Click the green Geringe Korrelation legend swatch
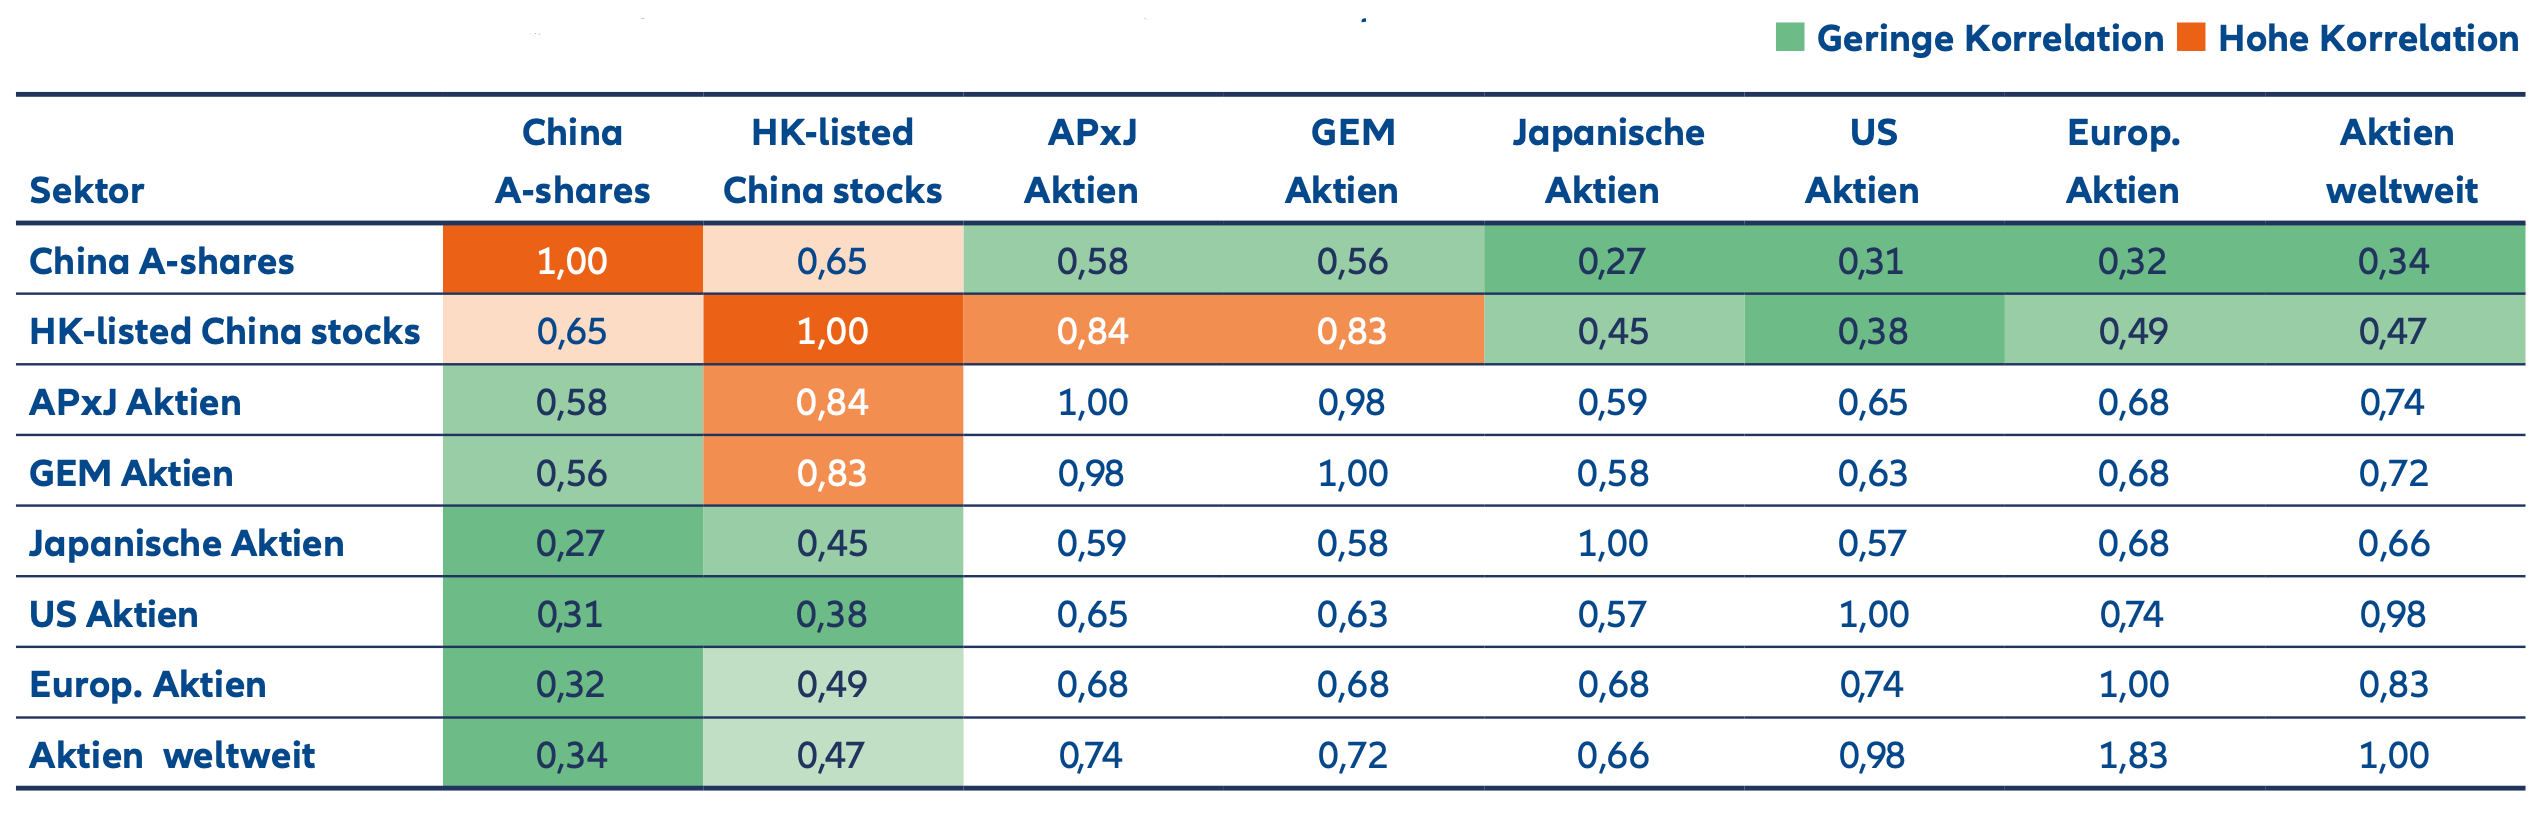 [x=1789, y=38]
